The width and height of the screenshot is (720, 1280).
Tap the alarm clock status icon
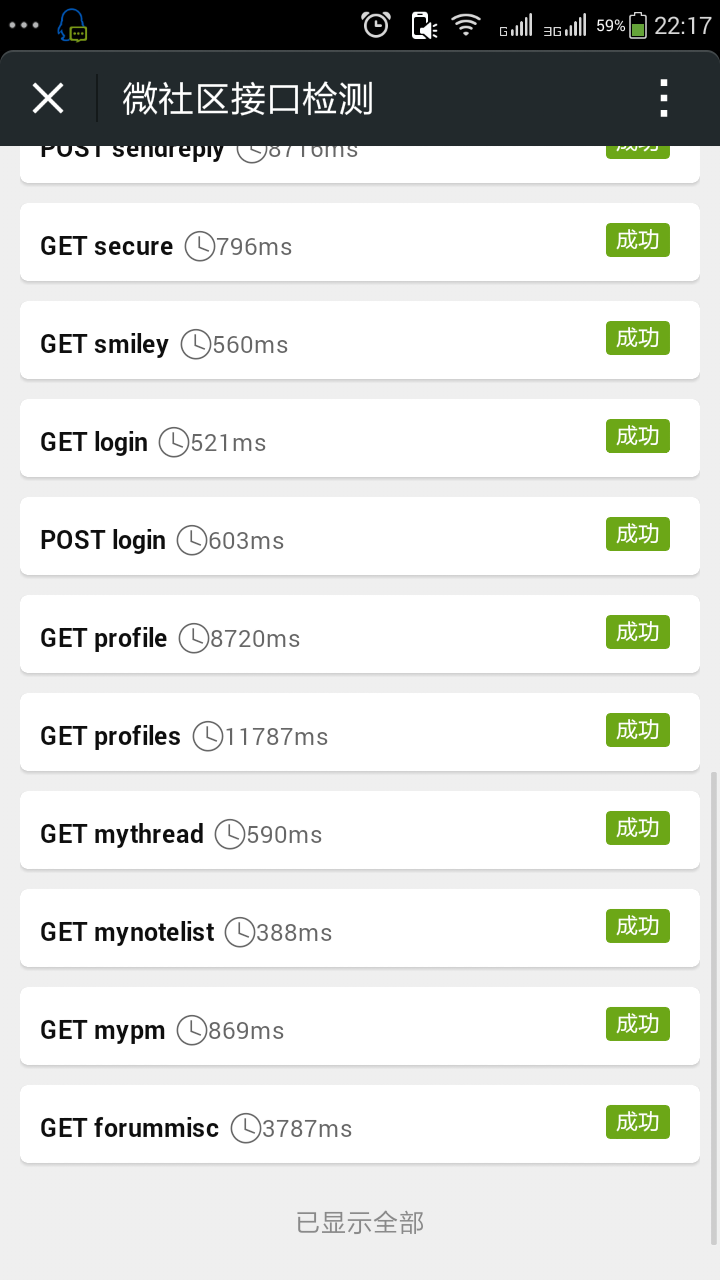point(376,25)
